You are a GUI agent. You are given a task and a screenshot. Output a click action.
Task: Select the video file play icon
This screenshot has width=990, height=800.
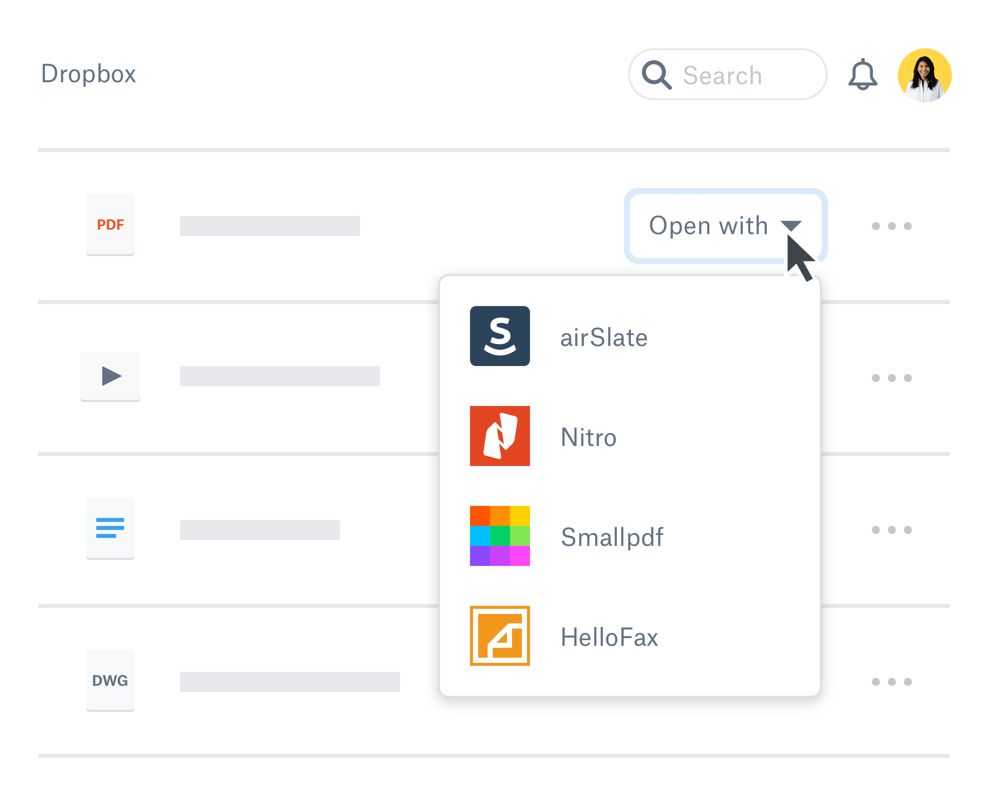pyautogui.click(x=110, y=377)
